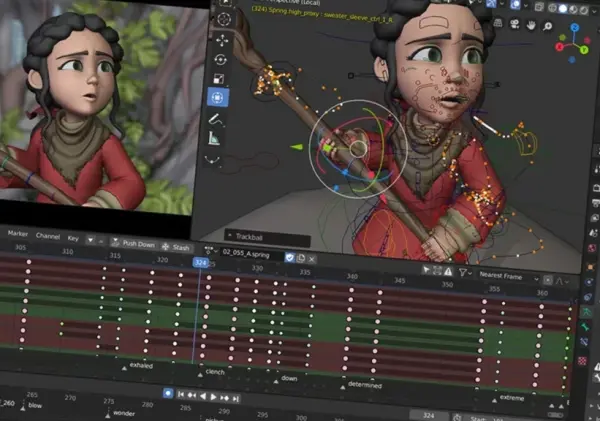Screen dimensions: 600x421
Task: Select the Scale tool in viewport toolbar
Action: pyautogui.click(x=219, y=79)
